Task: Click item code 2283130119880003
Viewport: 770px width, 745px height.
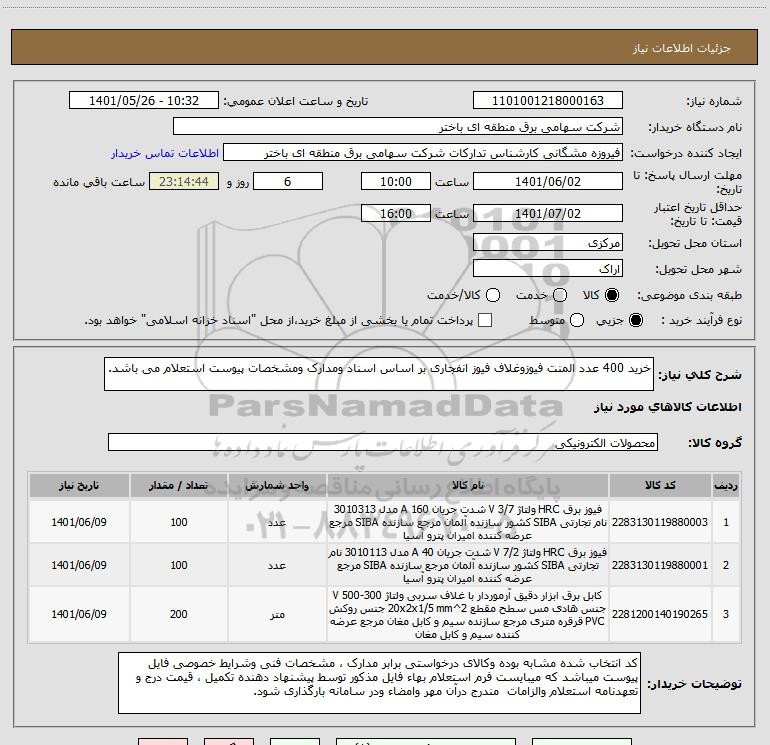Action: [660, 522]
